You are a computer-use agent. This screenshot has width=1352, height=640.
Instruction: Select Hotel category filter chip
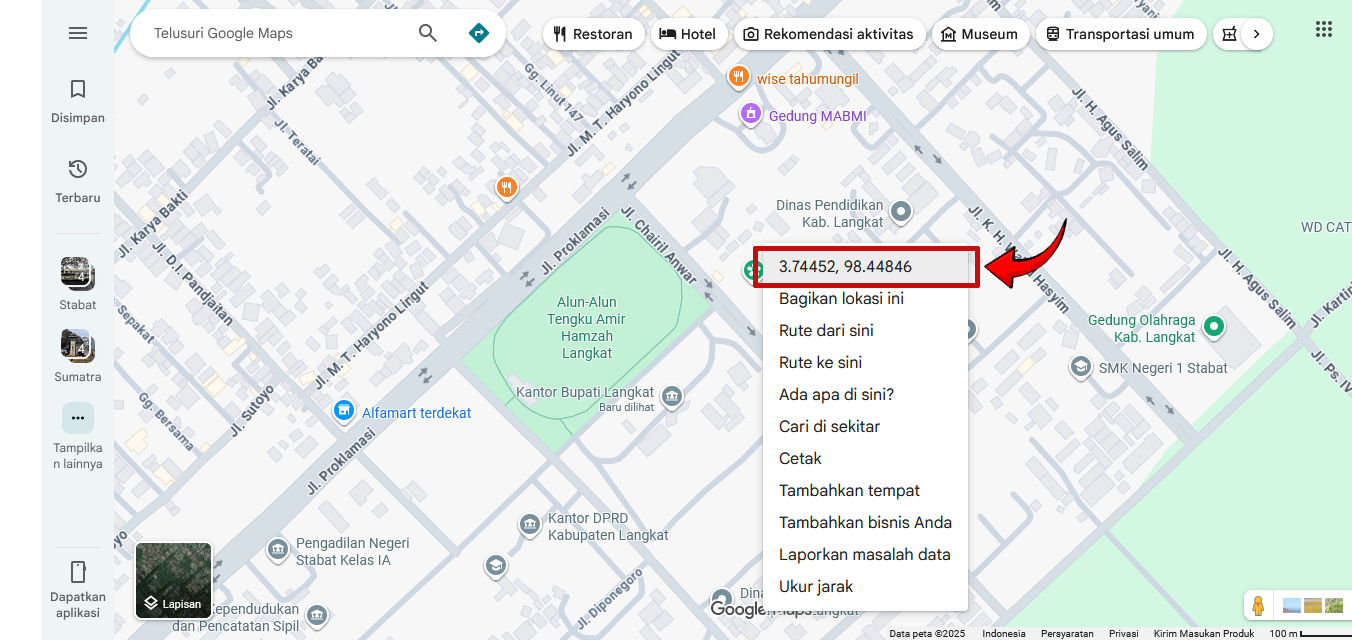coord(688,34)
